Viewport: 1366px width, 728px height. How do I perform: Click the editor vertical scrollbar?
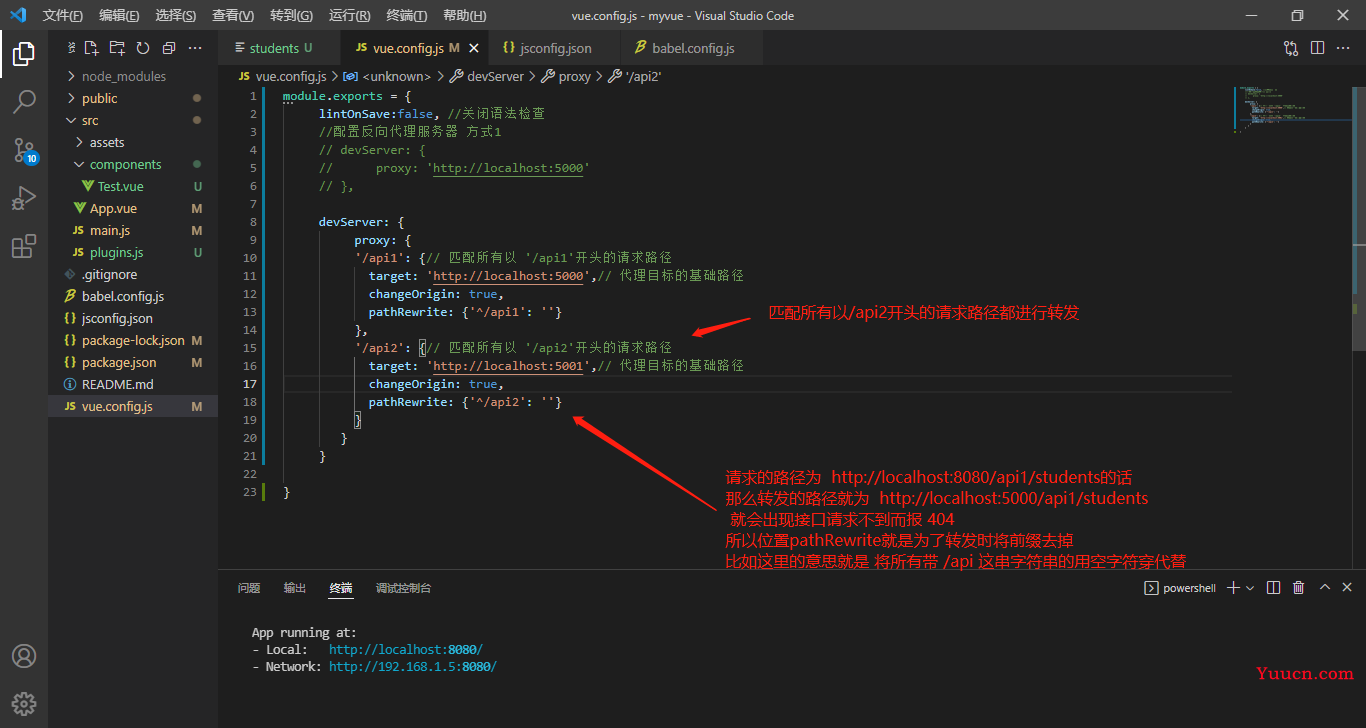[1359, 217]
